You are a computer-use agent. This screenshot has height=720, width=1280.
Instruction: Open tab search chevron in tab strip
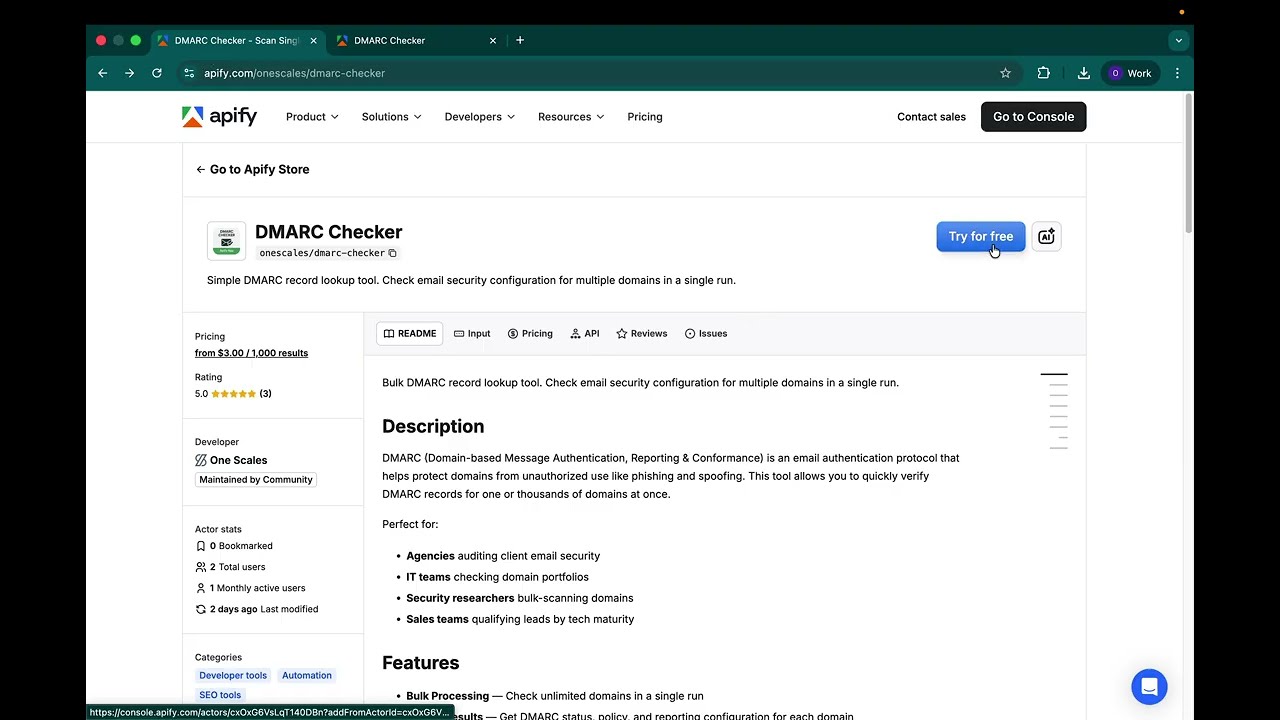(x=1179, y=41)
